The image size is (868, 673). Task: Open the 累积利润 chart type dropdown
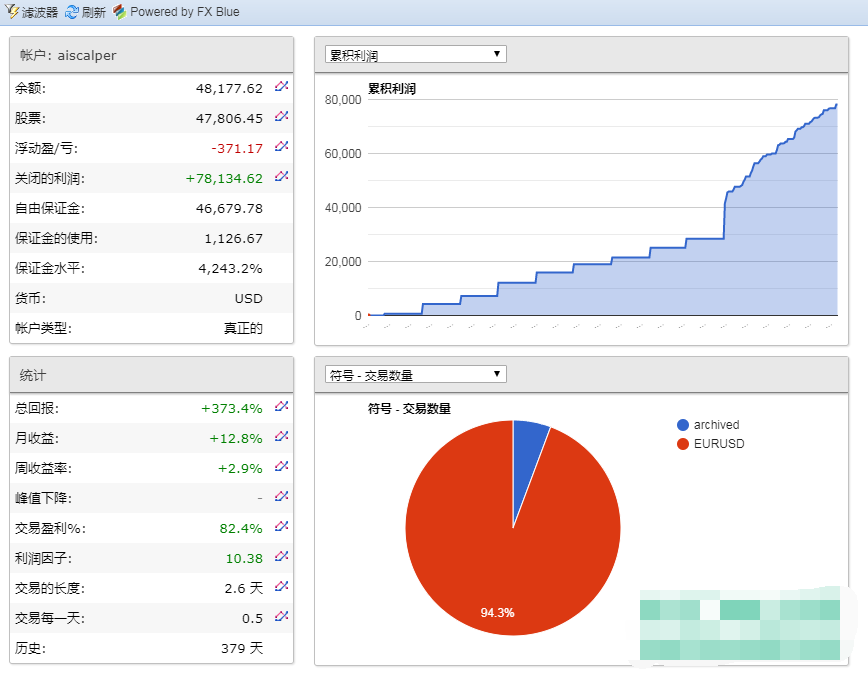pyautogui.click(x=415, y=54)
